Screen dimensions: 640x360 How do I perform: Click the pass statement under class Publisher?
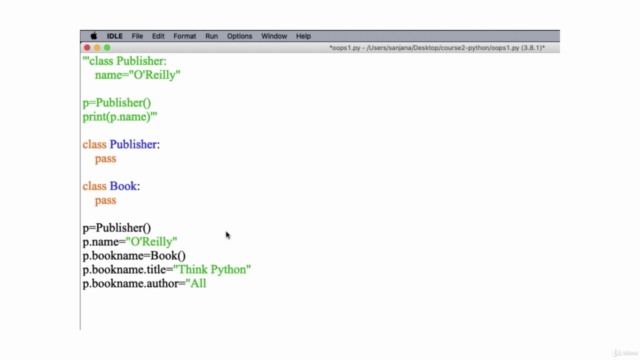click(105, 159)
